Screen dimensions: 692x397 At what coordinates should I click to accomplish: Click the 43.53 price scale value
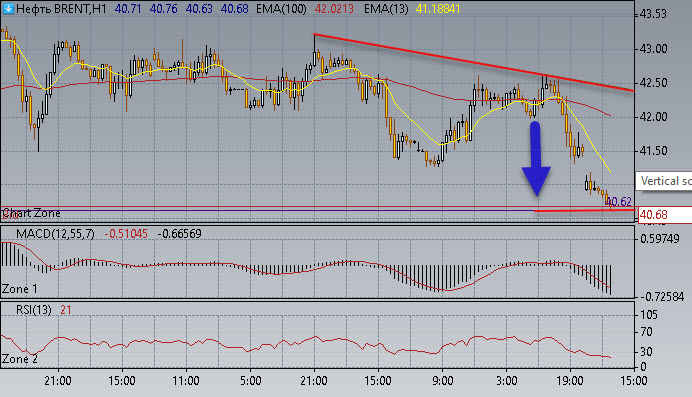653,14
